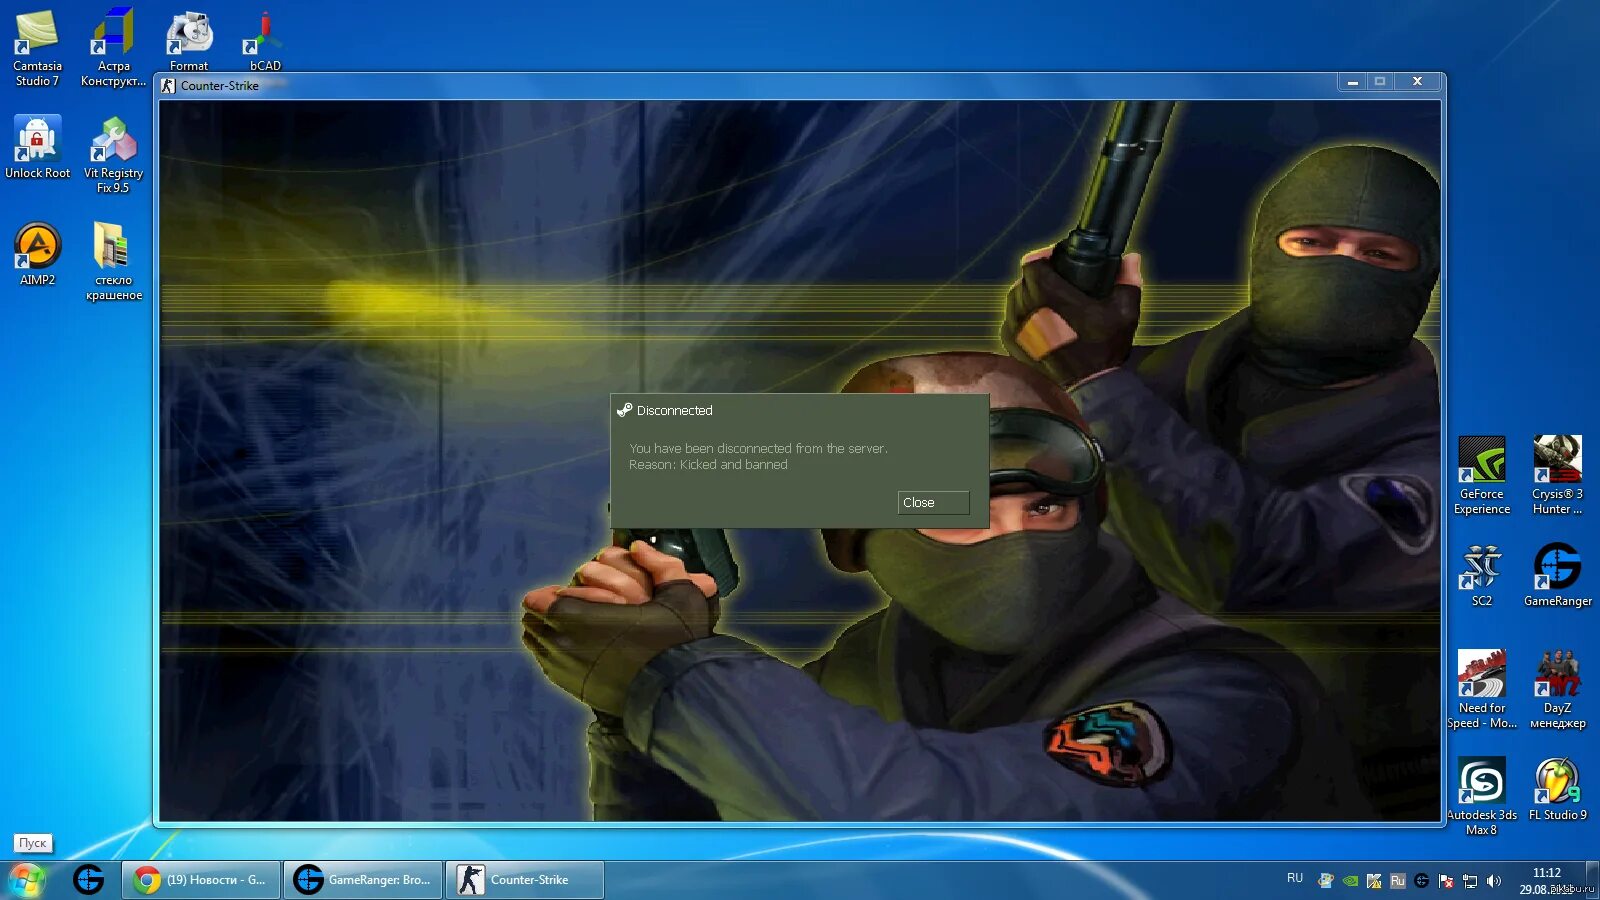This screenshot has width=1600, height=900.
Task: Select Vit Registry Fix 9.5 icon
Action: coord(113,155)
